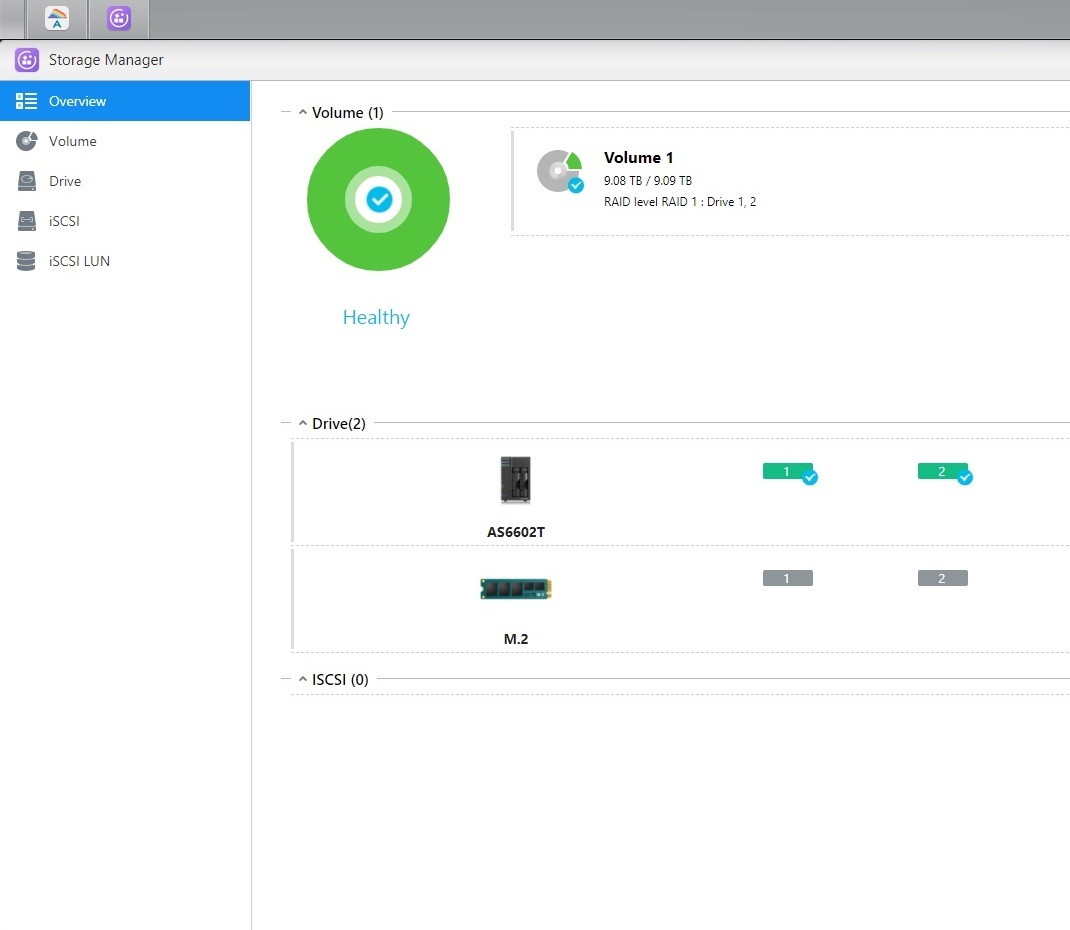The height and width of the screenshot is (930, 1070).
Task: Select the iSCSI section in sidebar
Action: click(65, 221)
